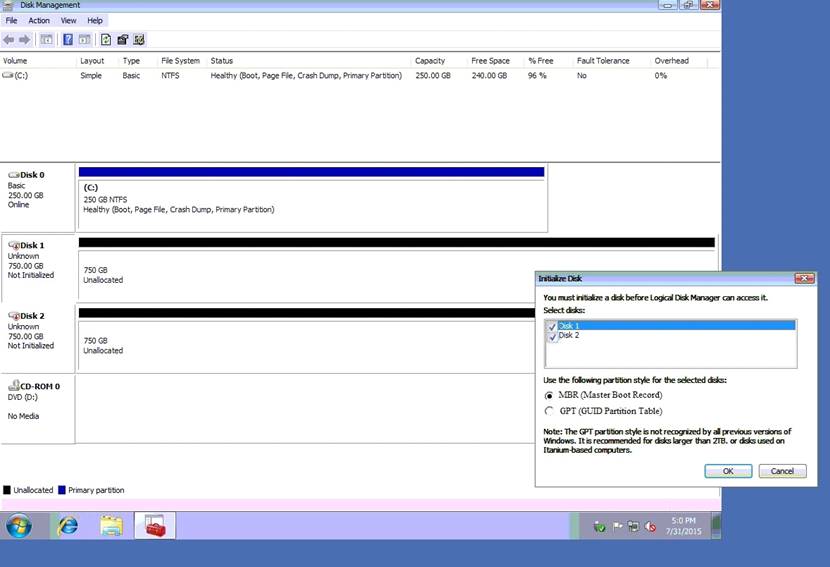
Task: Open Internet Explorer from the taskbar
Action: tap(68, 525)
